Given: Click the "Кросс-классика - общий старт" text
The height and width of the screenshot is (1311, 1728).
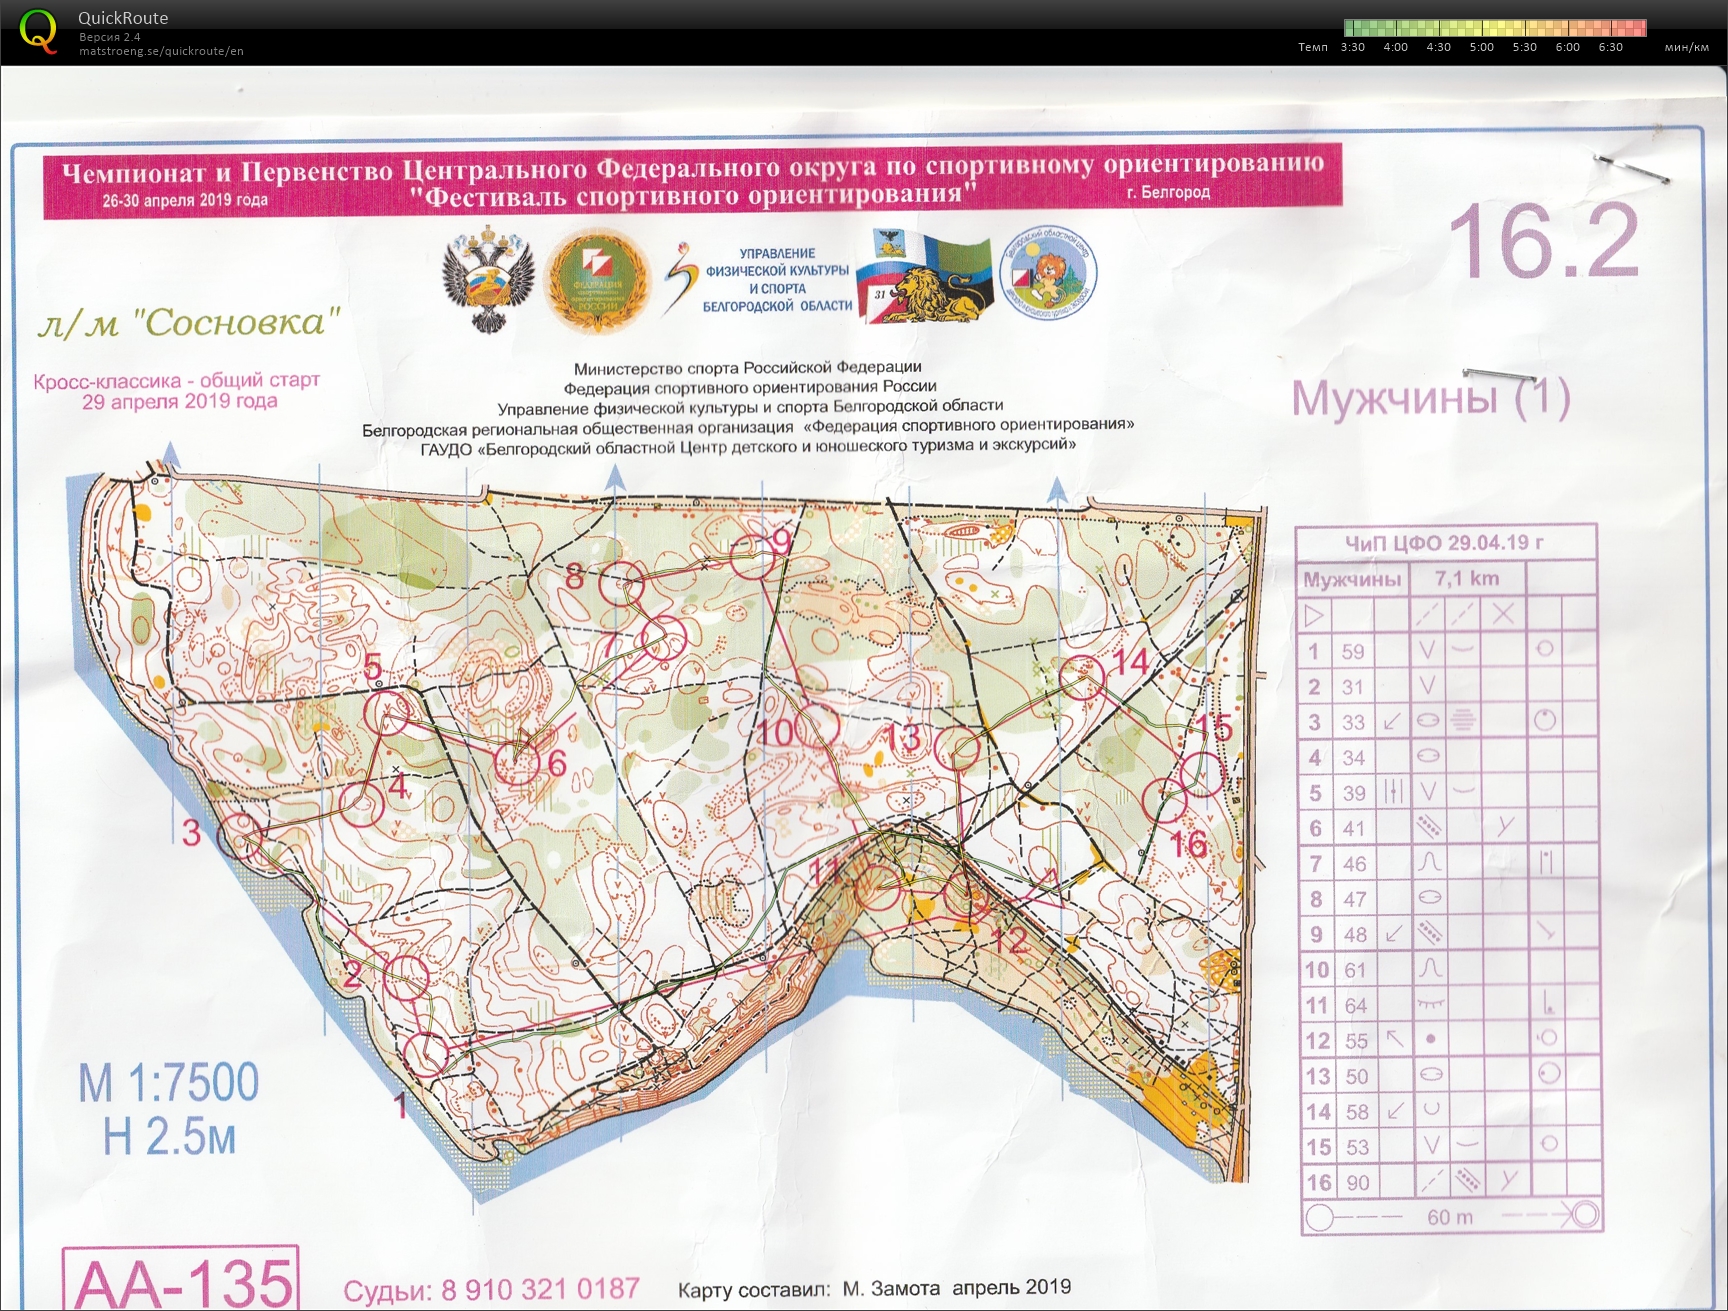Looking at the screenshot, I should pyautogui.click(x=177, y=381).
